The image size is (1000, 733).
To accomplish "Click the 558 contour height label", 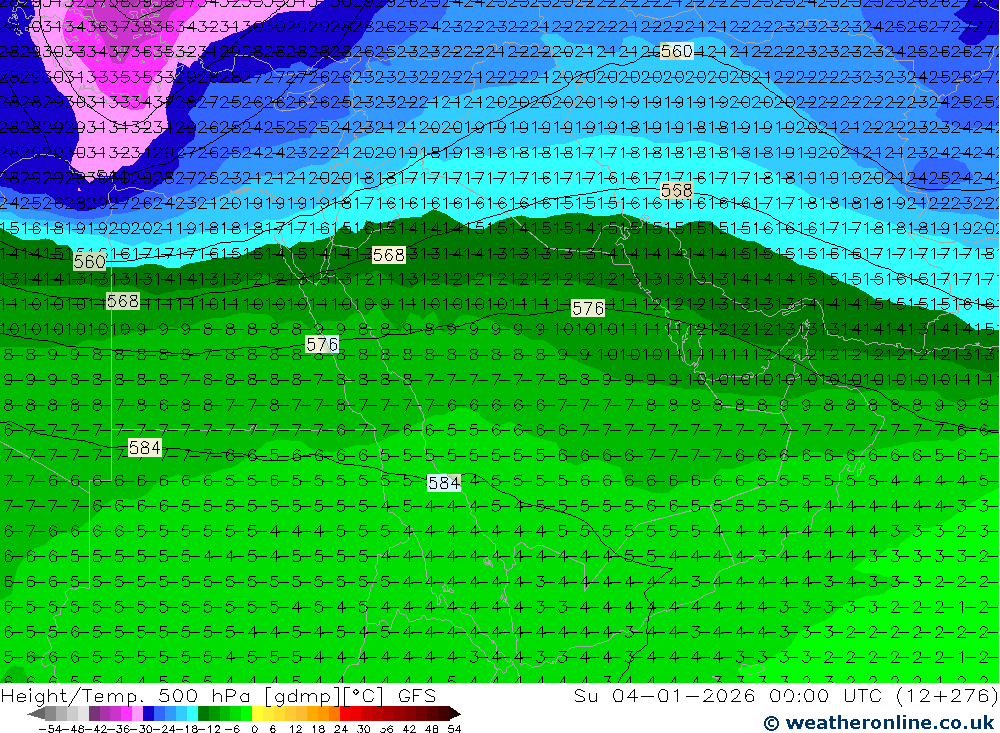I will [677, 190].
